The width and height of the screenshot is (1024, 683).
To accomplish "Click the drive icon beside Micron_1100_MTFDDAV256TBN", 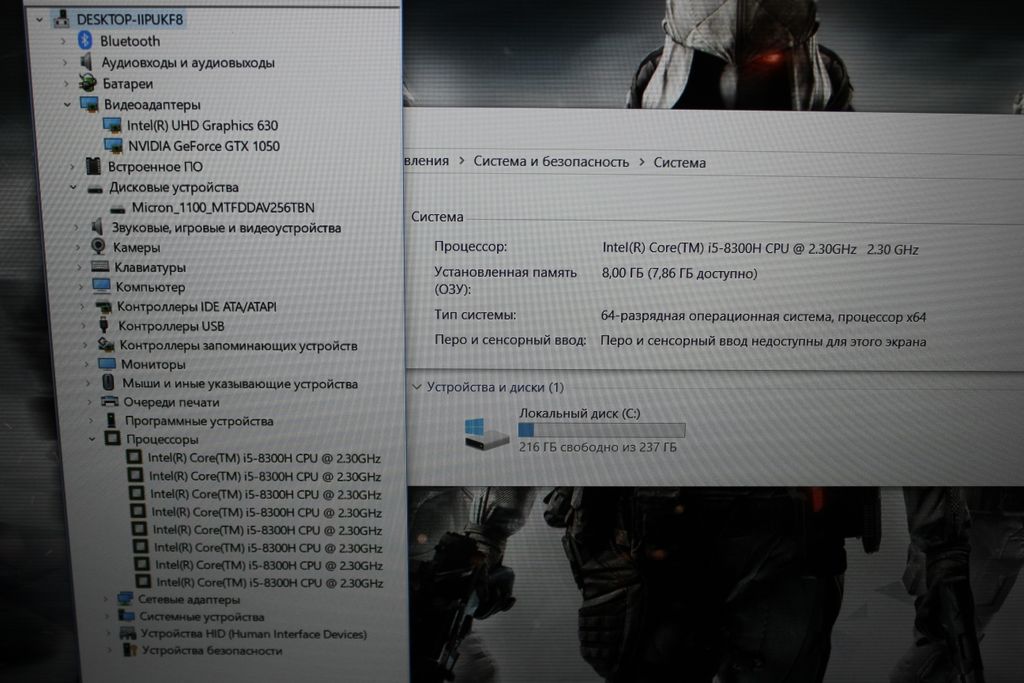I will tap(118, 209).
